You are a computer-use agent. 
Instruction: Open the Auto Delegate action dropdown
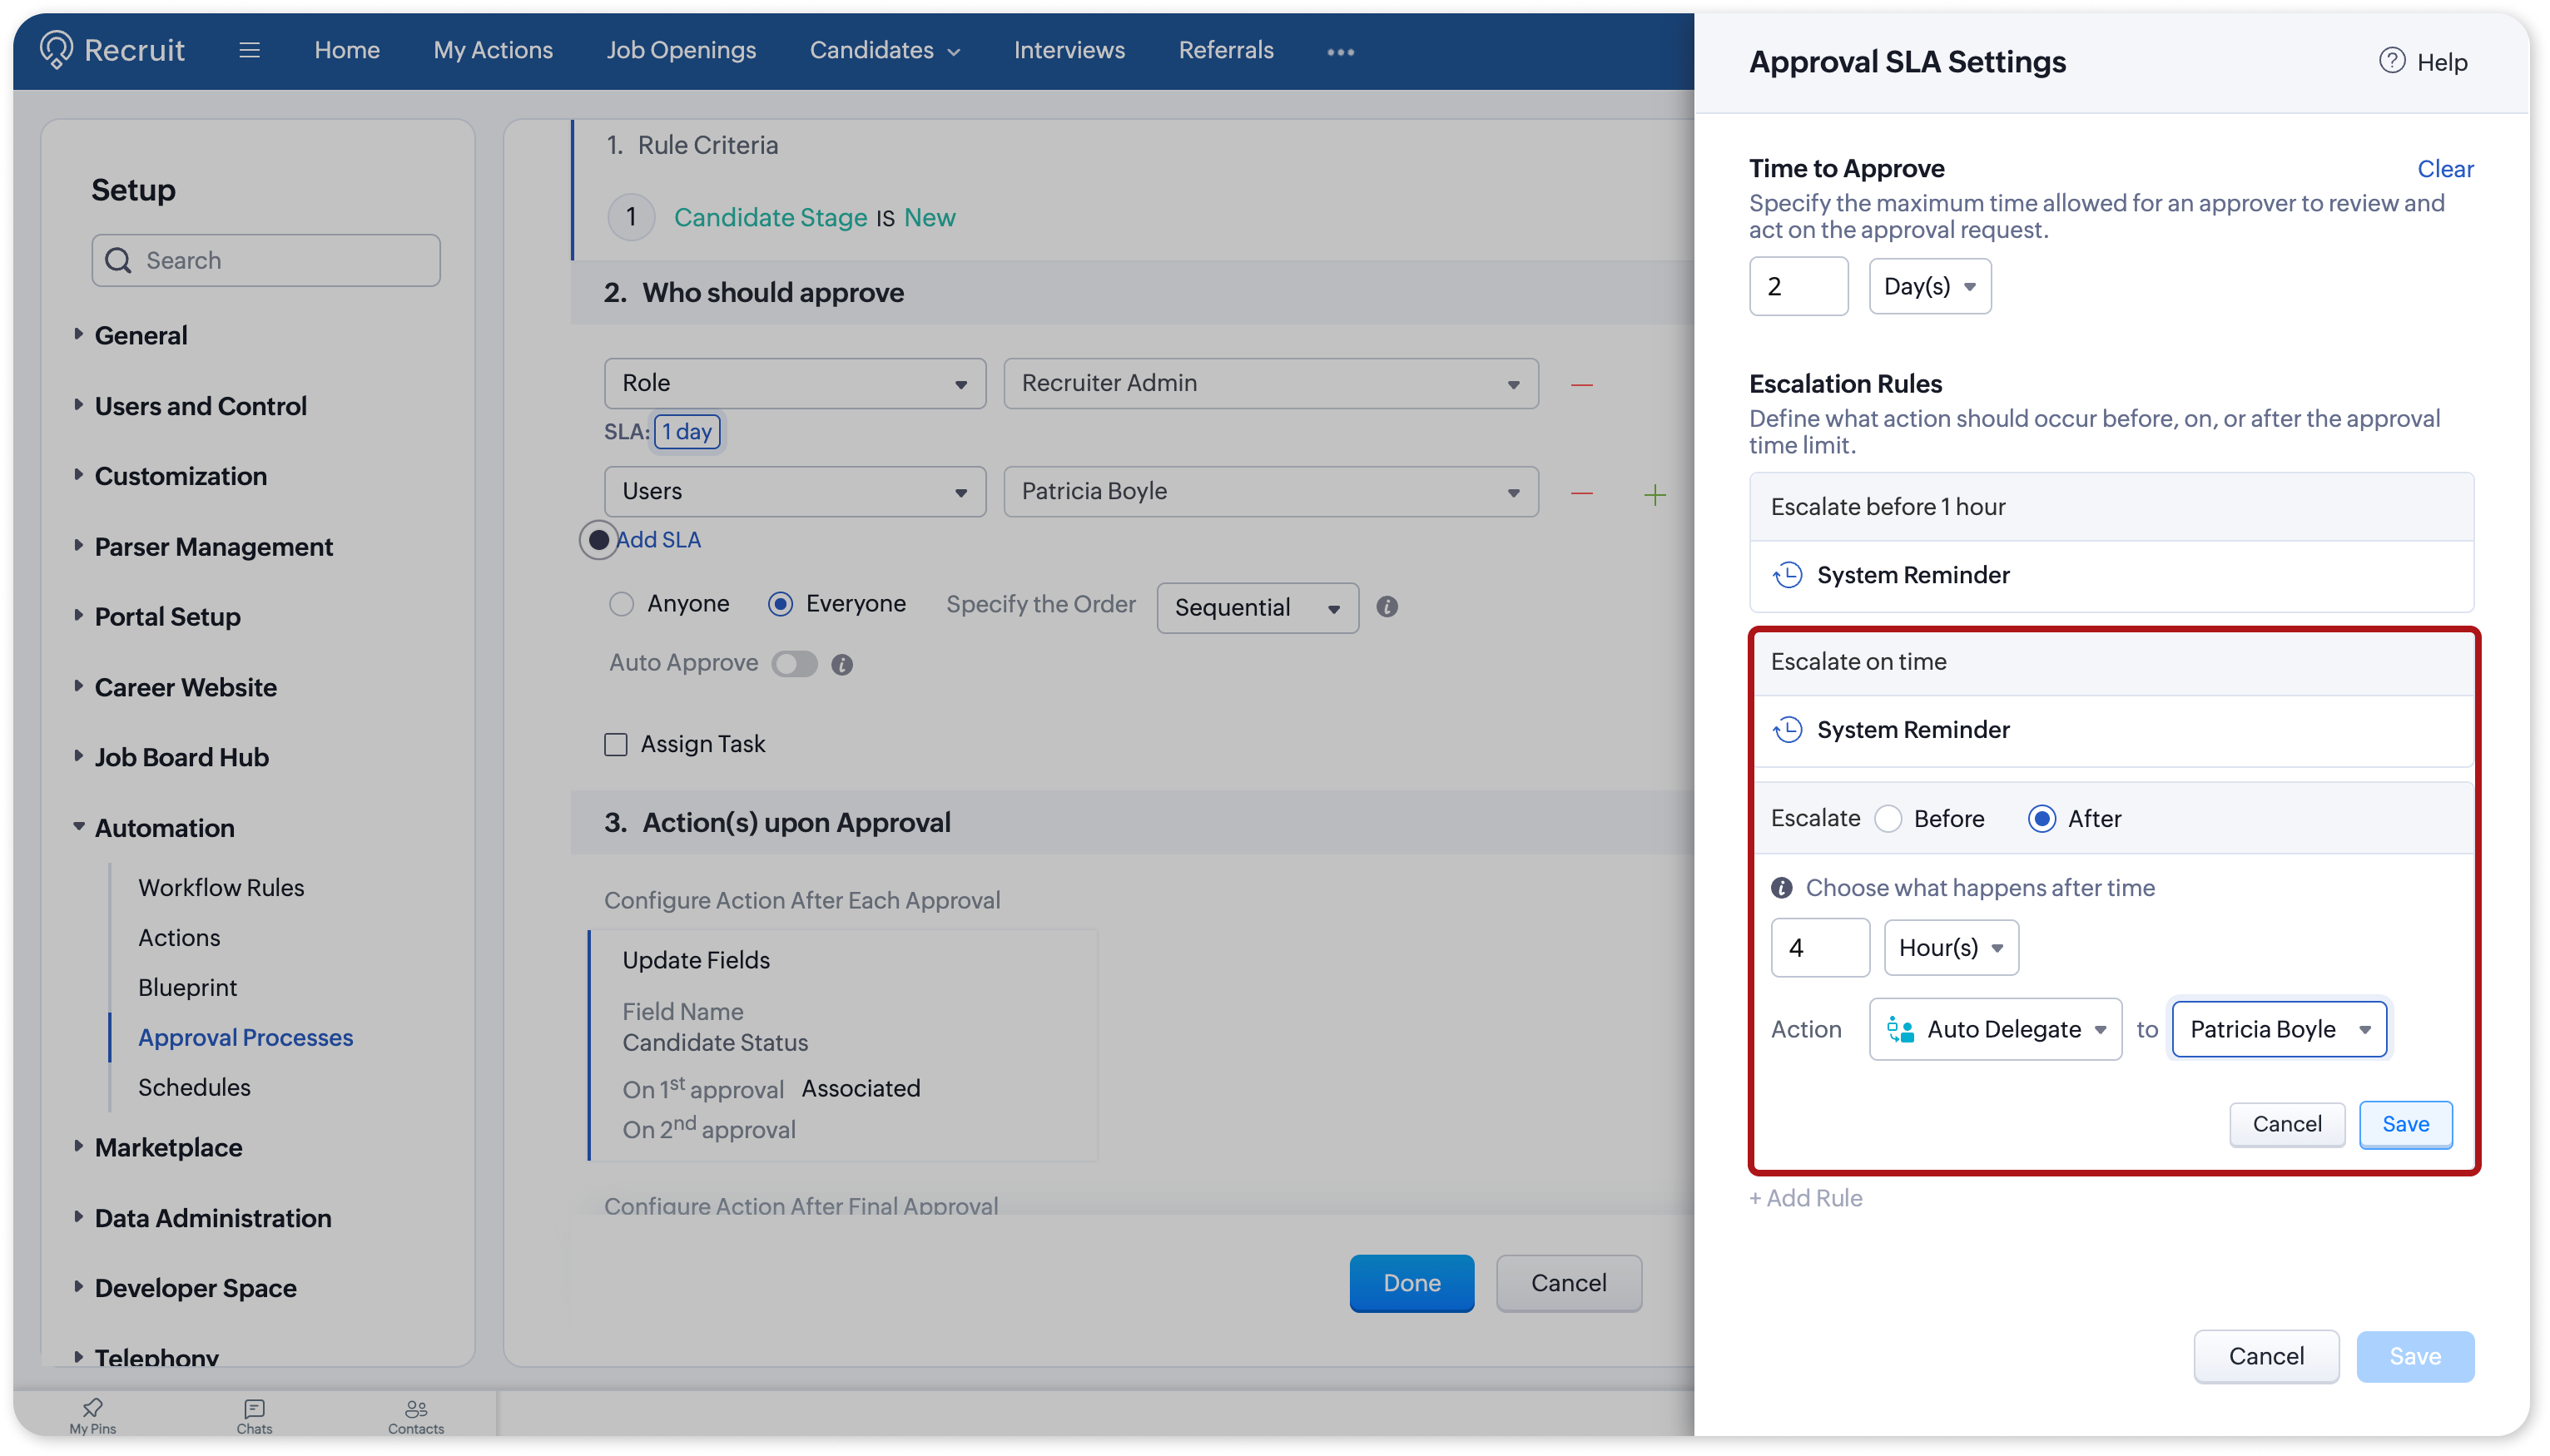tap(1994, 1029)
